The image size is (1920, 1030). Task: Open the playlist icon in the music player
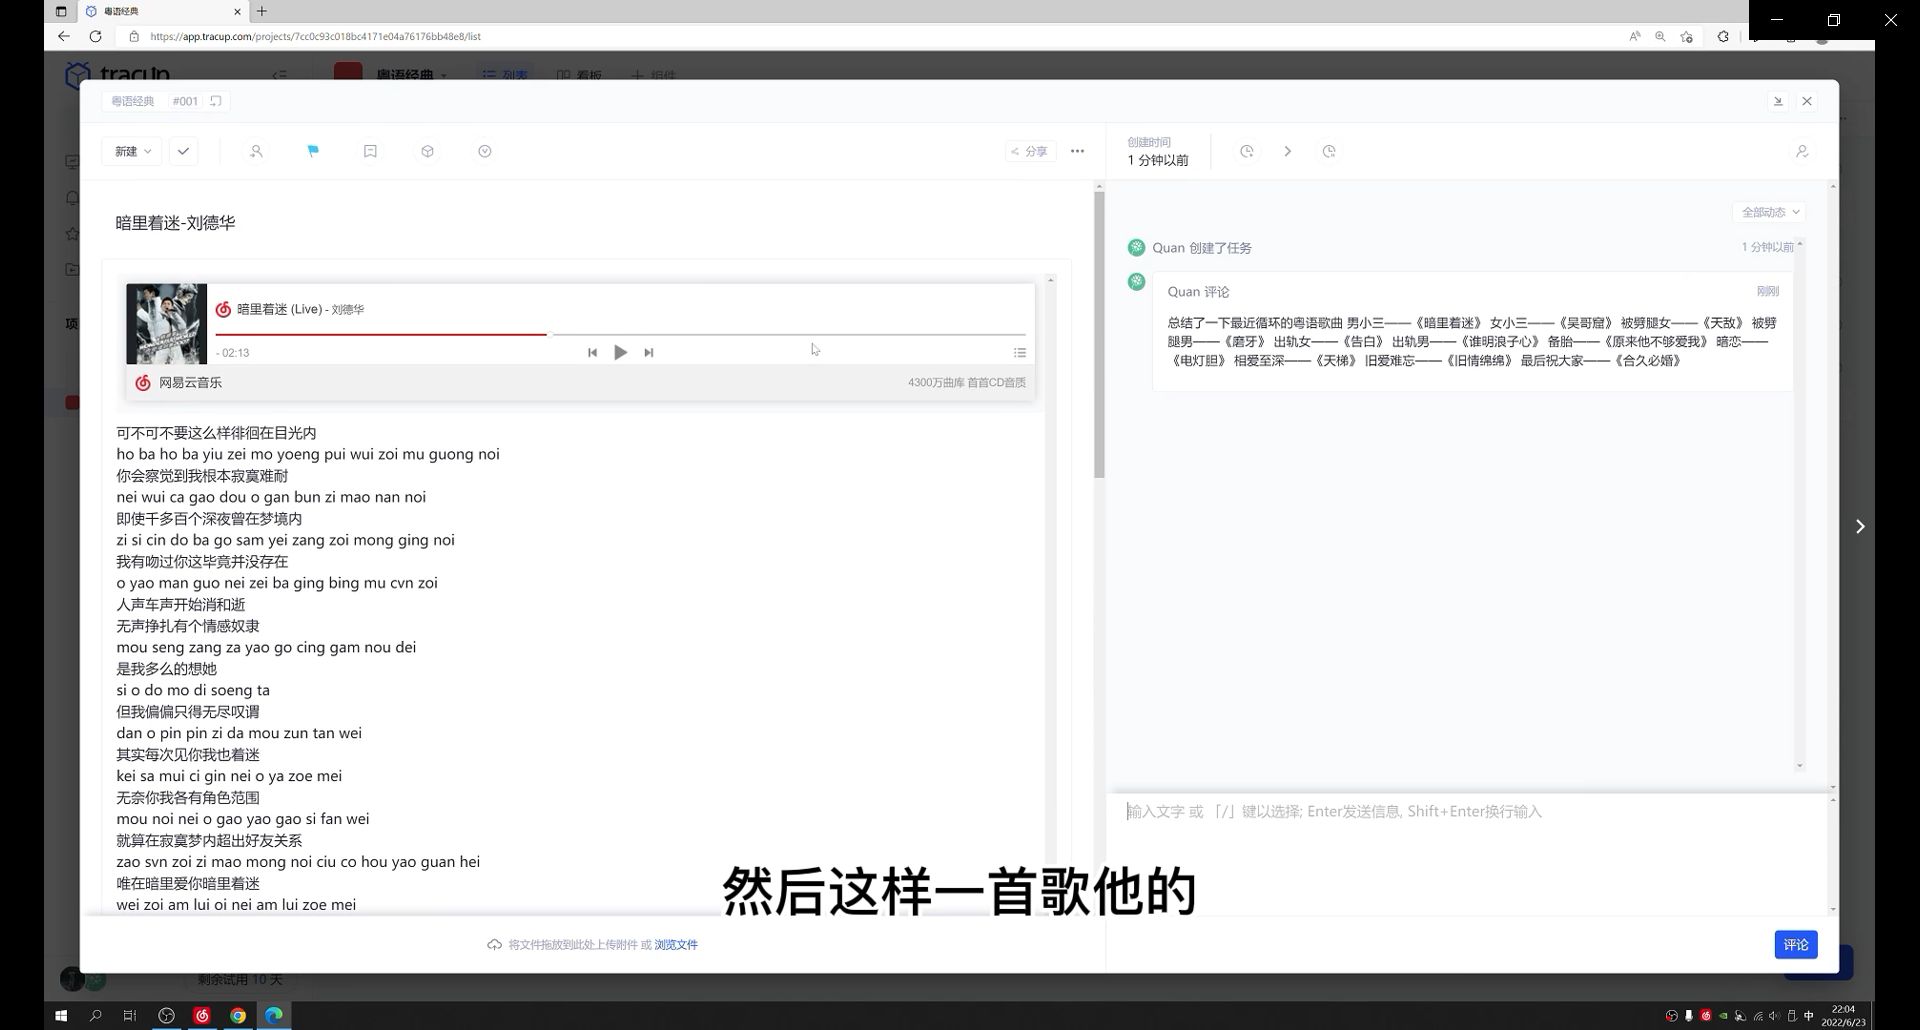[1020, 352]
